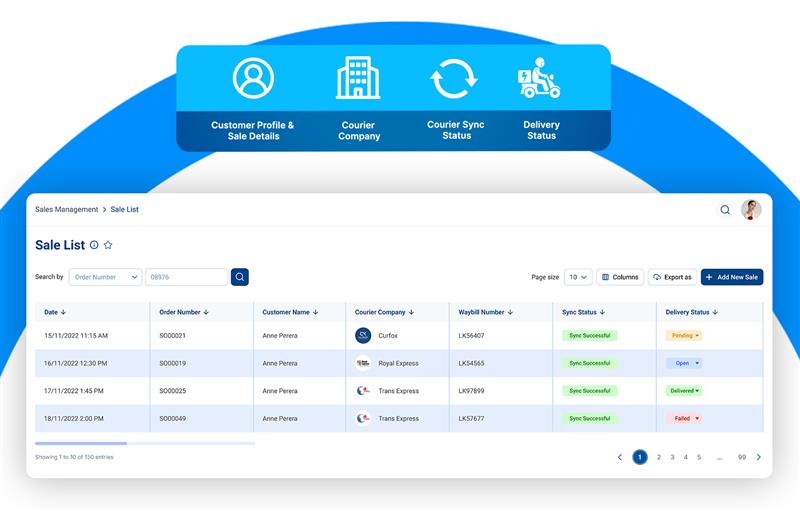Click the Delivery Status scooter icon
The image size is (800, 511).
(x=539, y=78)
